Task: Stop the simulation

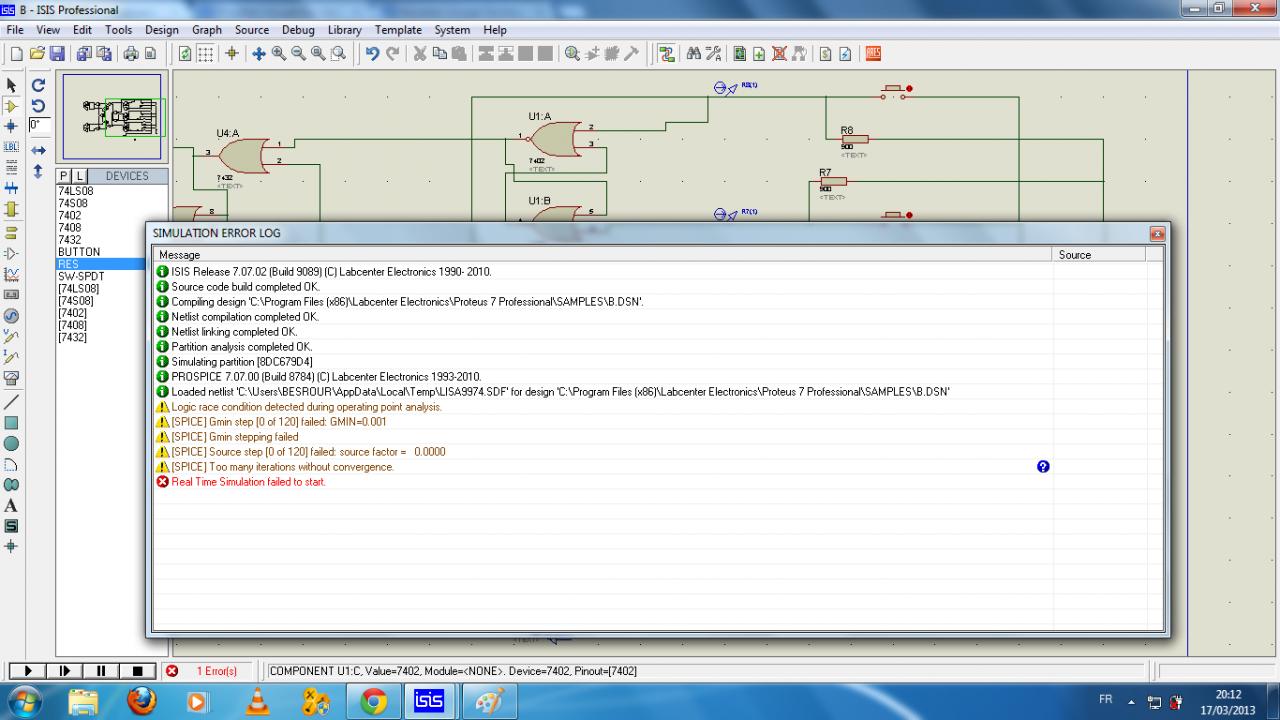Action: click(138, 671)
